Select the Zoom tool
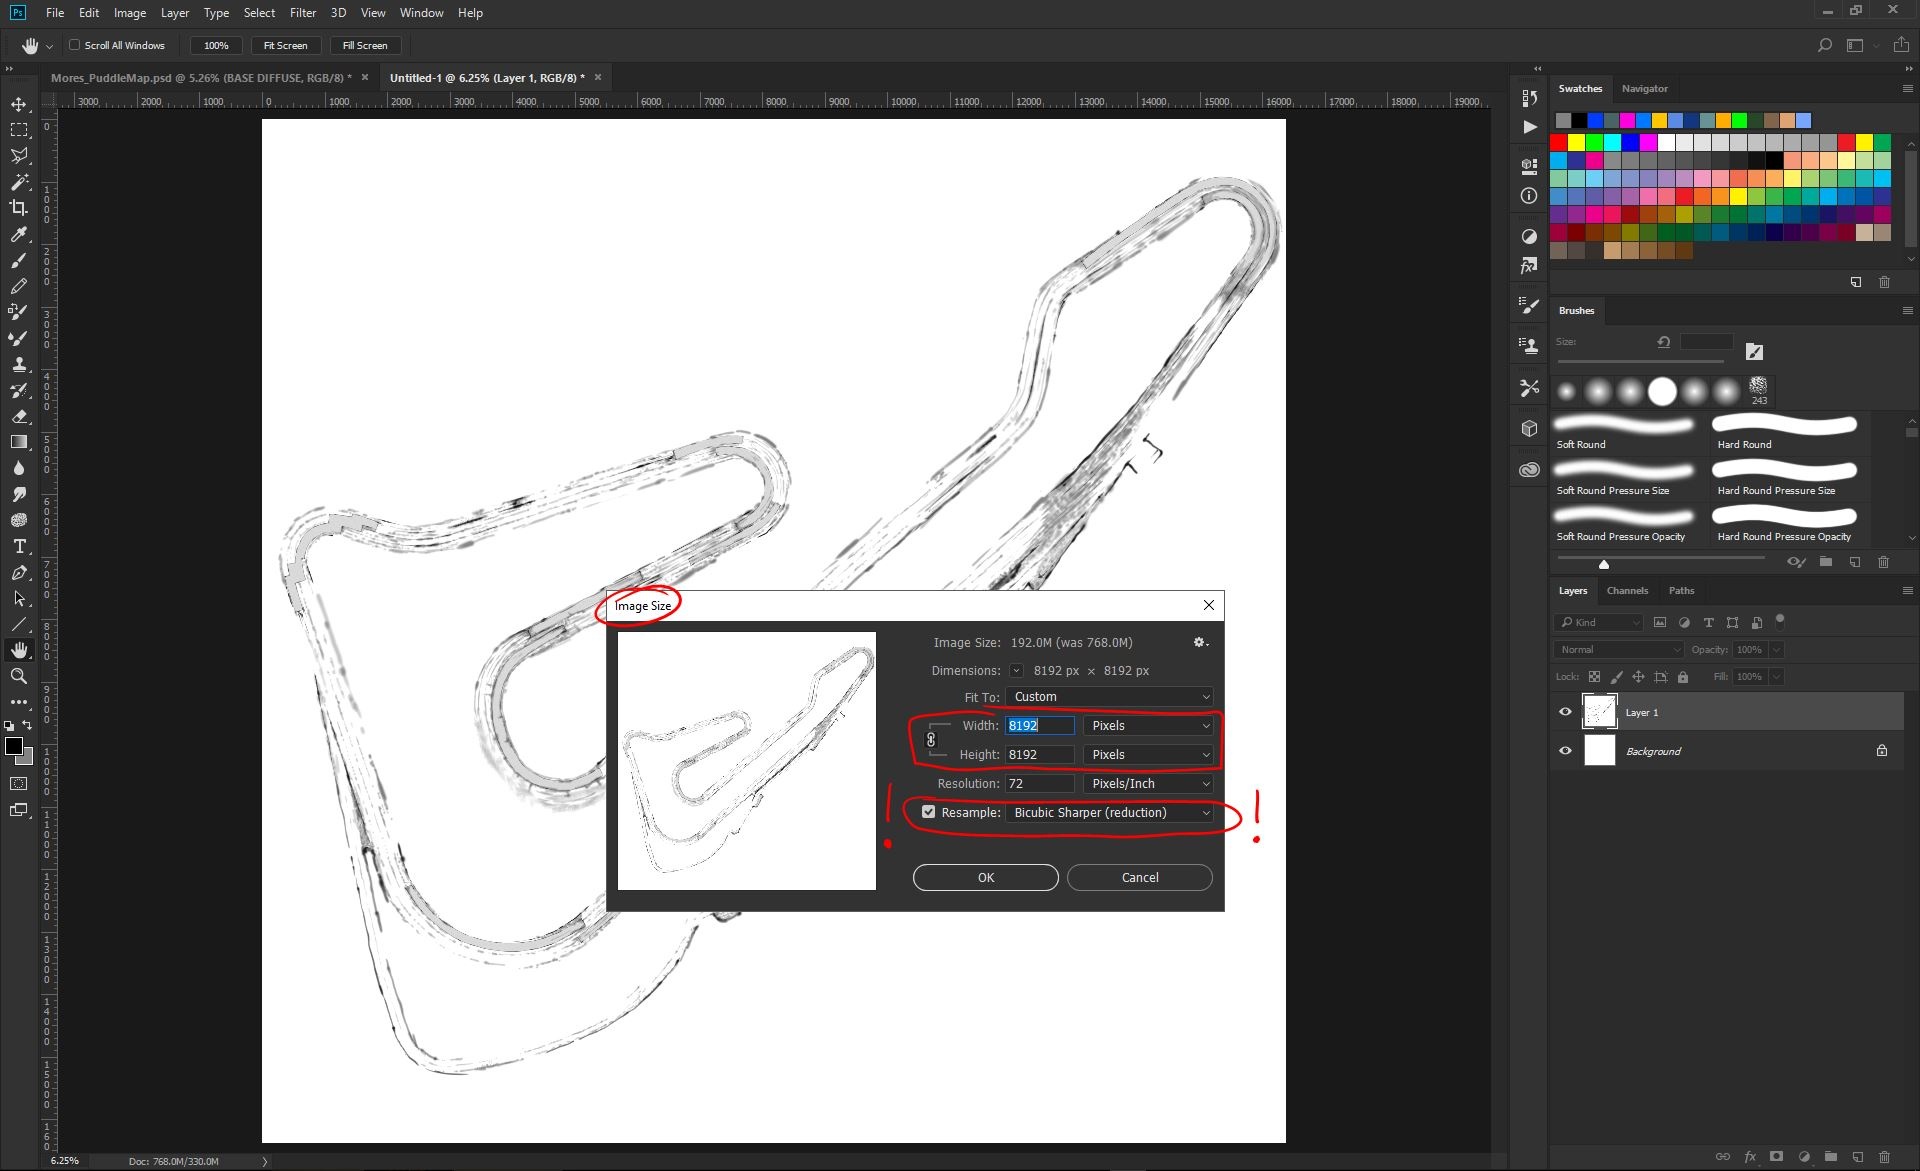Image resolution: width=1920 pixels, height=1171 pixels. [x=19, y=676]
